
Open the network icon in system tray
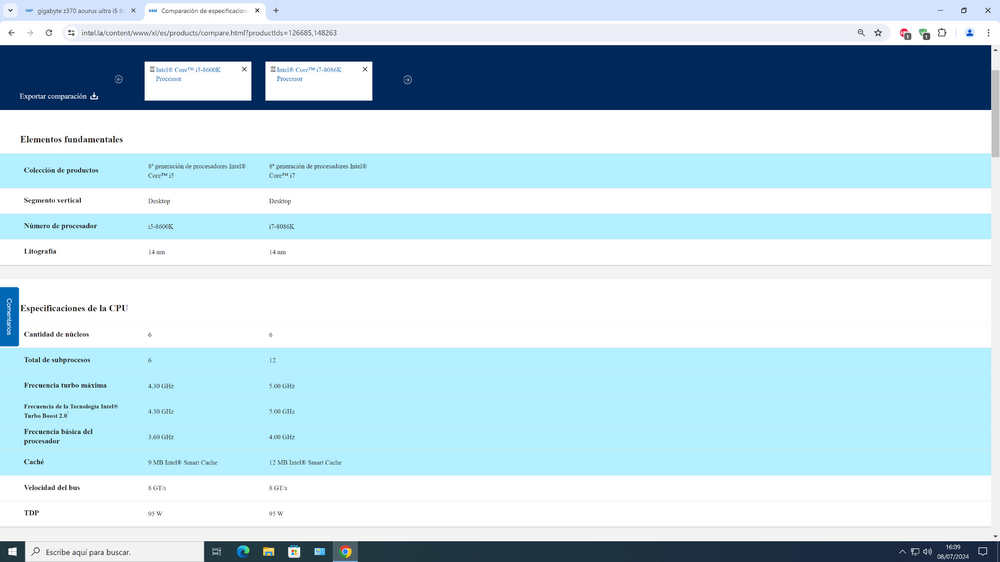[915, 552]
